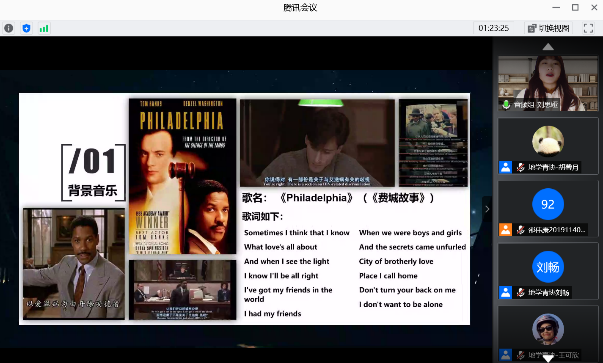Screen dimensions: 603x363
Task: Select the blue 92 avatar circle
Action: [548, 204]
